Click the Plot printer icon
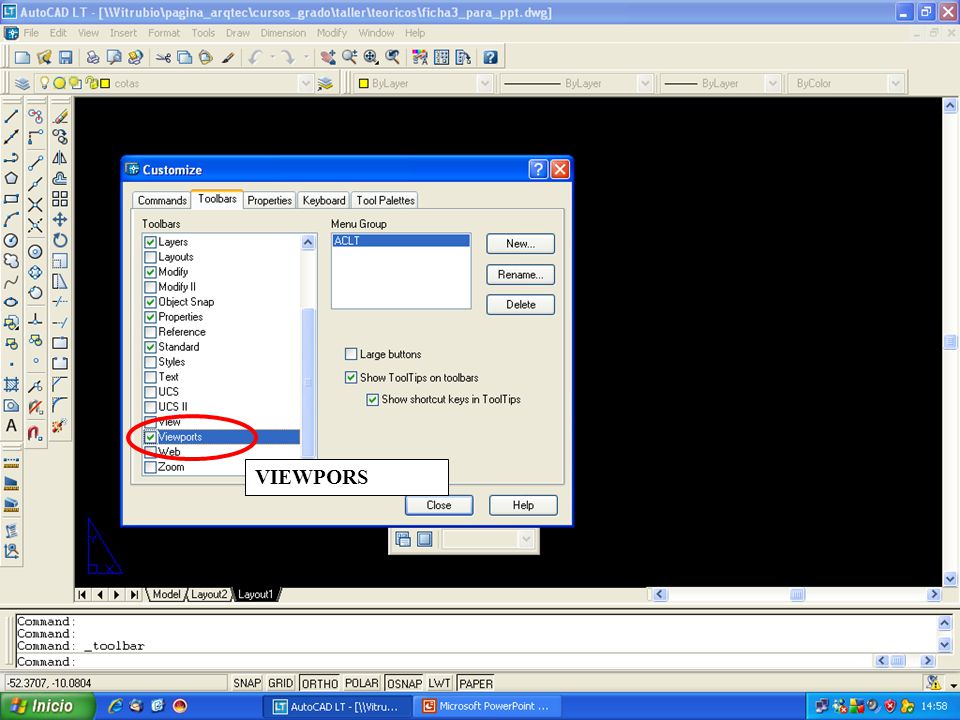960x720 pixels. pos(92,58)
